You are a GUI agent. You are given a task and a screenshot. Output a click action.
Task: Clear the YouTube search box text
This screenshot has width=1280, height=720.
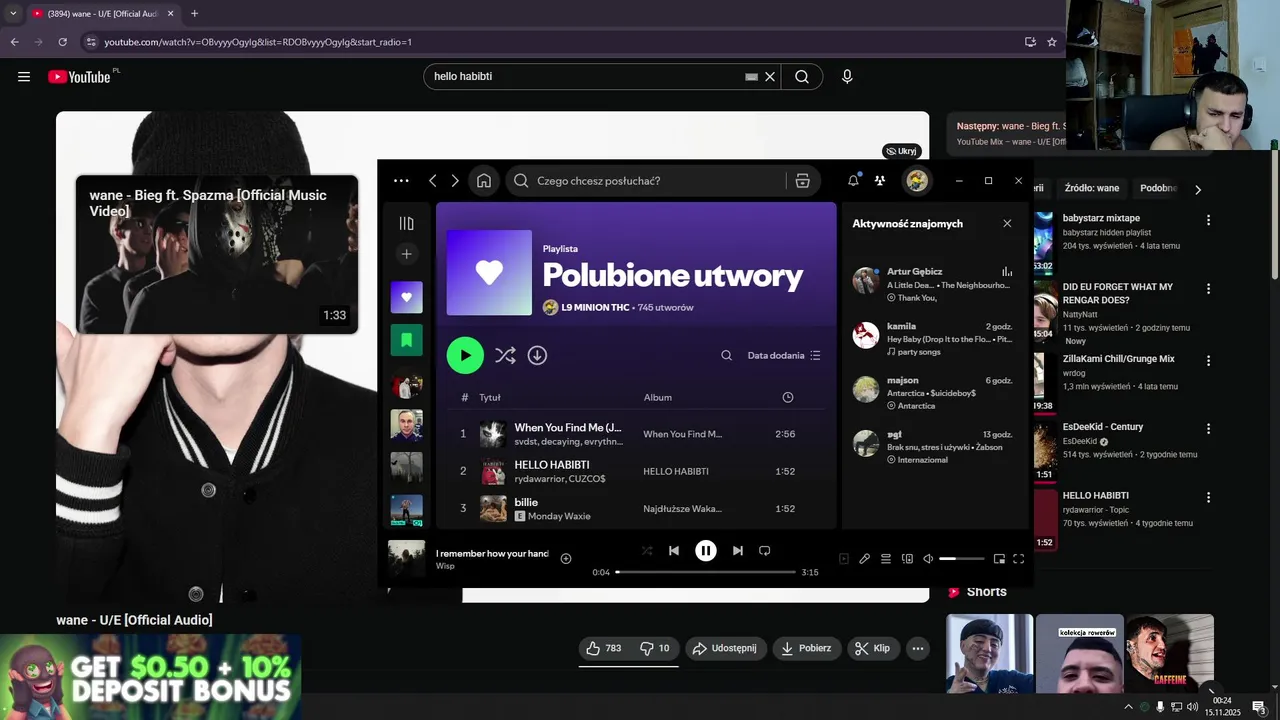770,77
